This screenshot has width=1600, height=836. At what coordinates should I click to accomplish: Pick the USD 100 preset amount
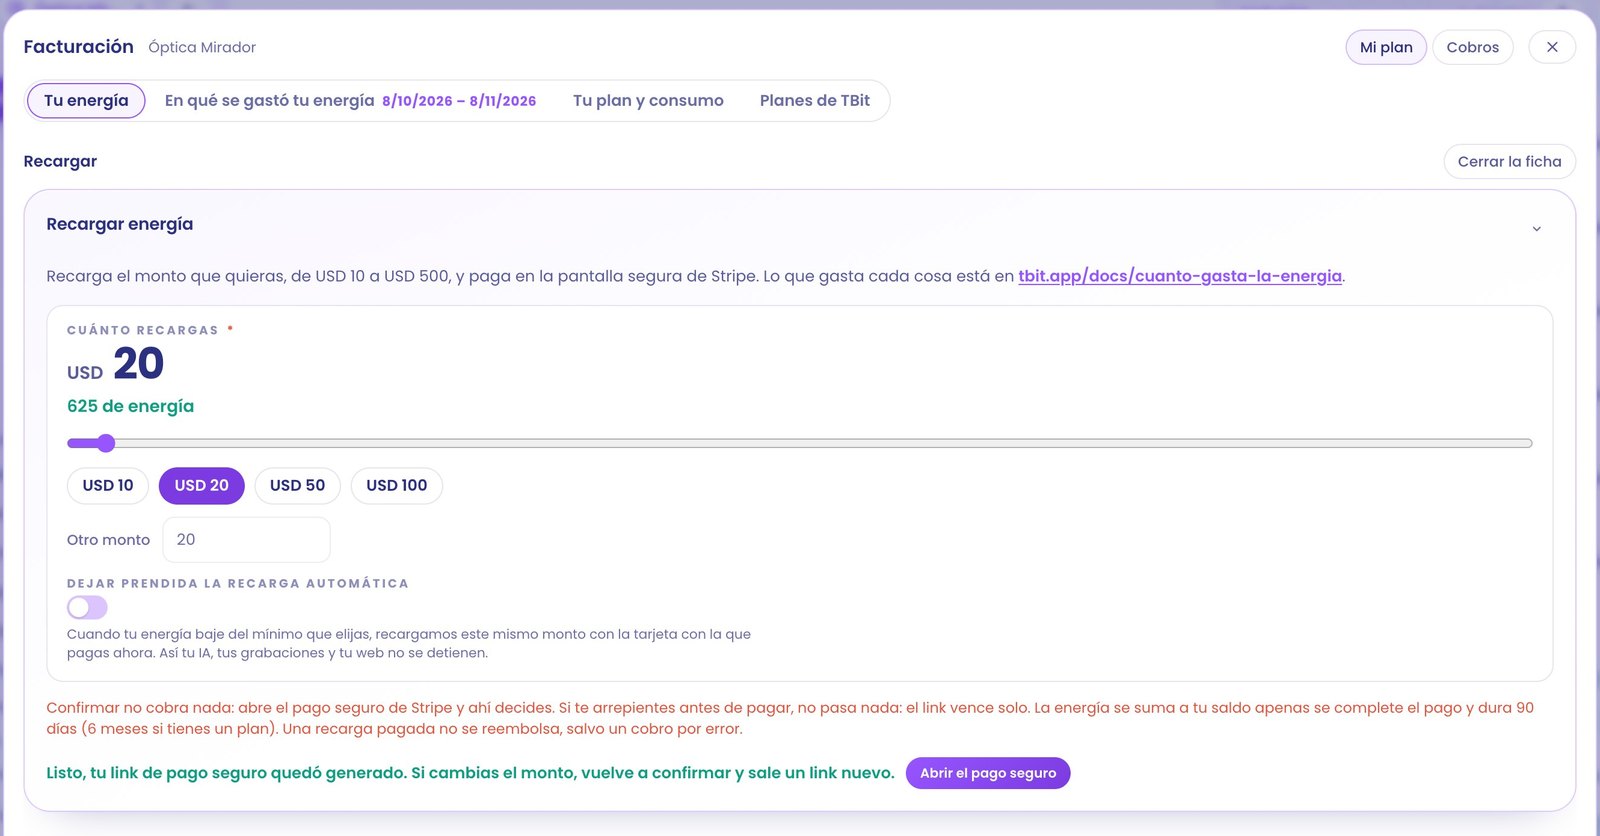pos(396,486)
